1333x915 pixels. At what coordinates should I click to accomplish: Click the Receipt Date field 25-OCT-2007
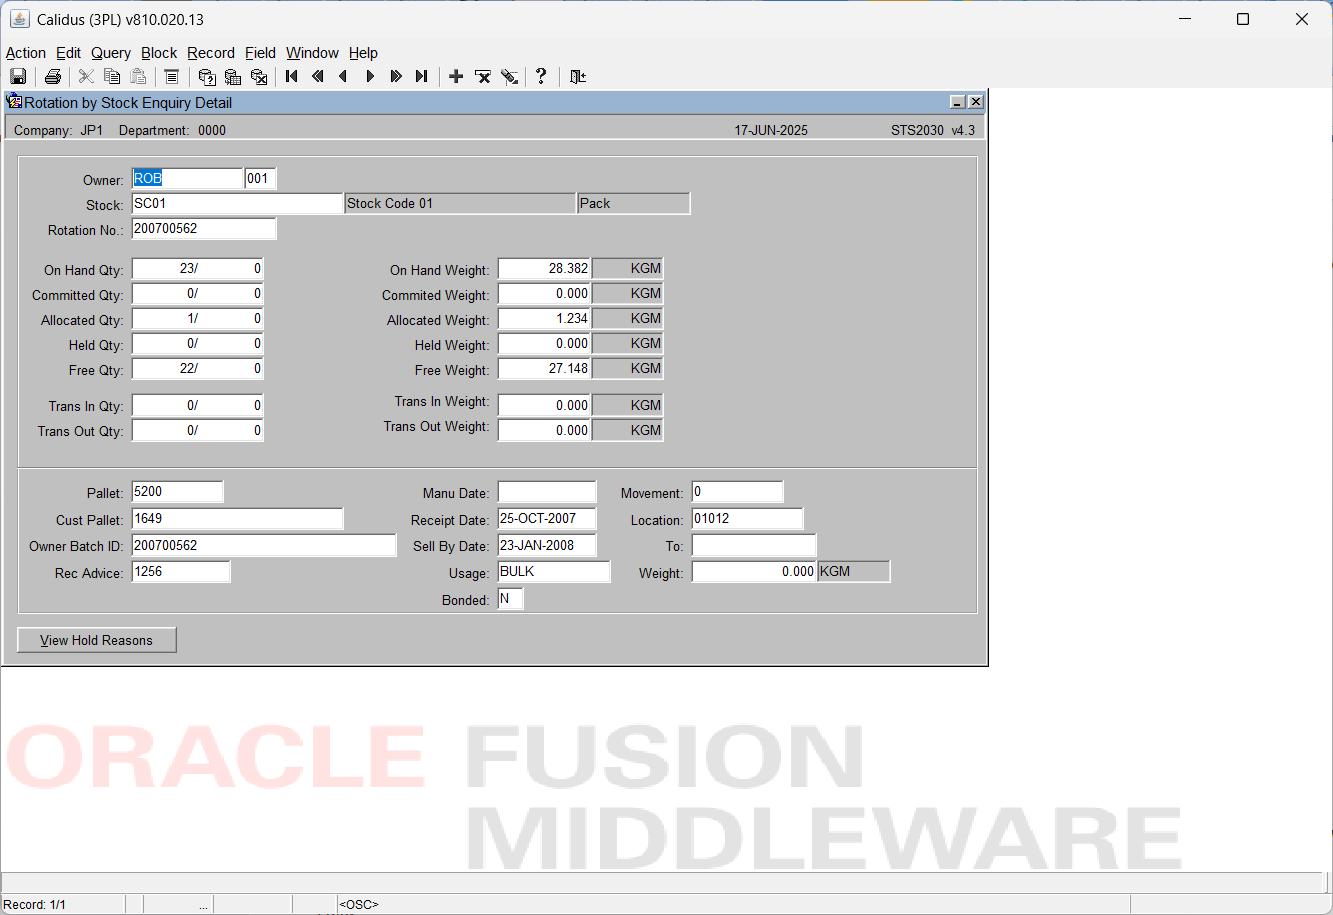tap(547, 519)
